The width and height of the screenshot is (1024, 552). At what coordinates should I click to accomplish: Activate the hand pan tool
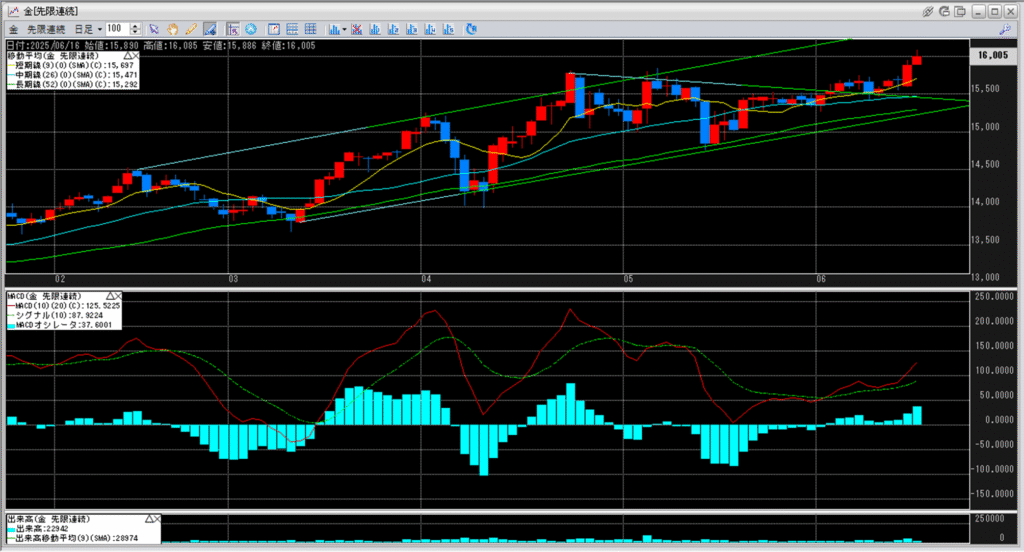click(172, 29)
